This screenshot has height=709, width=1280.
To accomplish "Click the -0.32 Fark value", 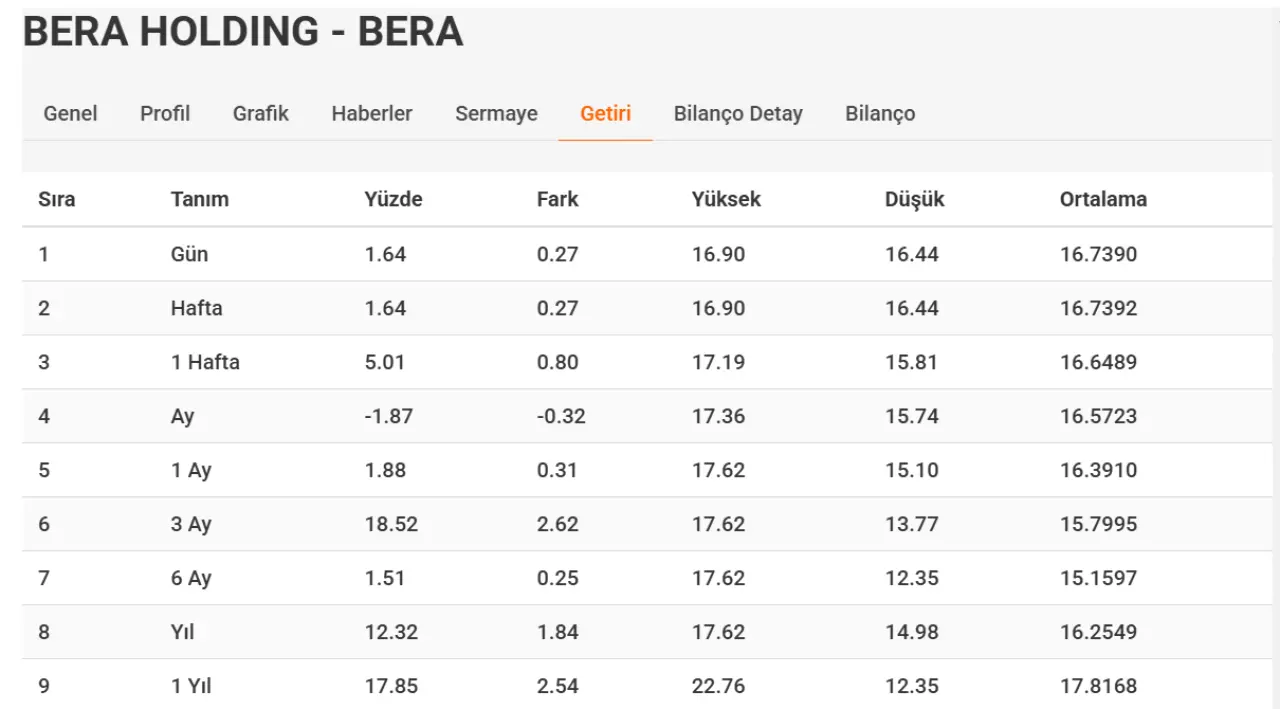I will (x=561, y=416).
